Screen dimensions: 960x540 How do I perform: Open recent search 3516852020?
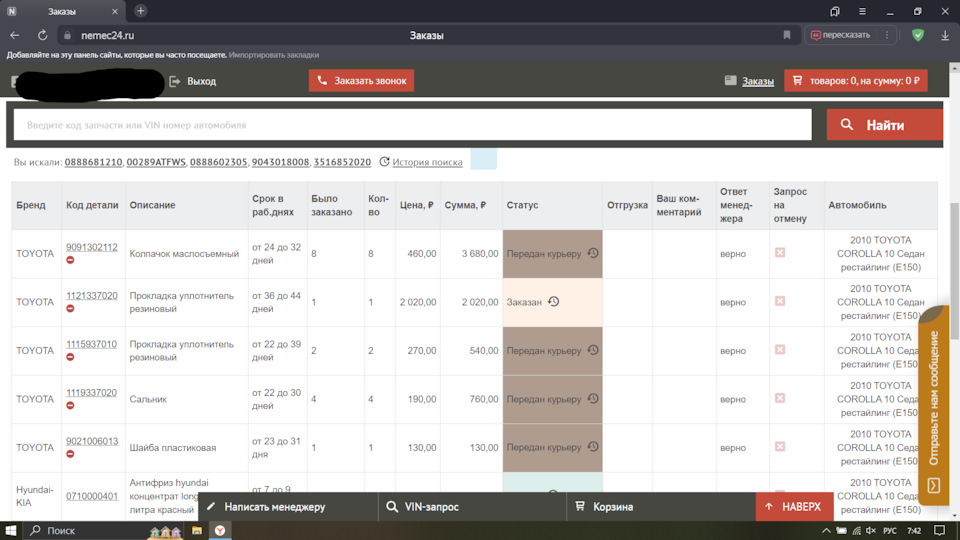click(342, 162)
